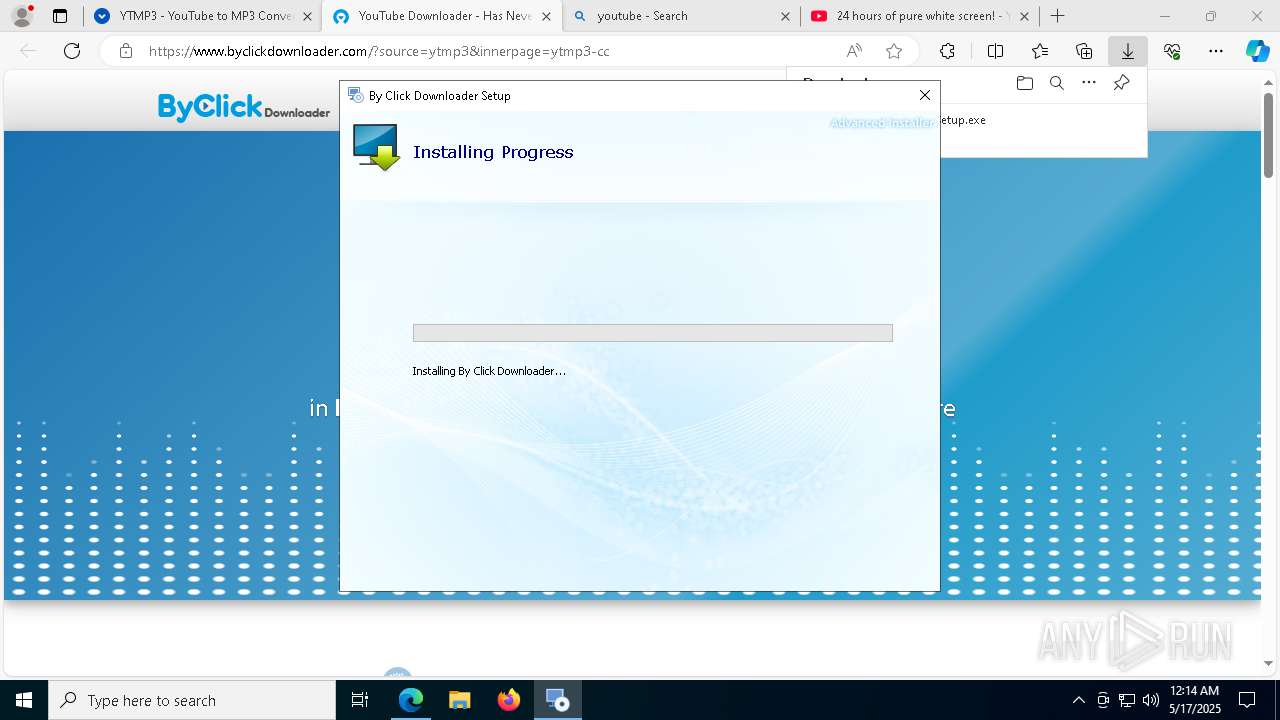Switch to YTMP3 YouTube to MP3 tab
This screenshot has height=720, width=1280.
click(201, 16)
